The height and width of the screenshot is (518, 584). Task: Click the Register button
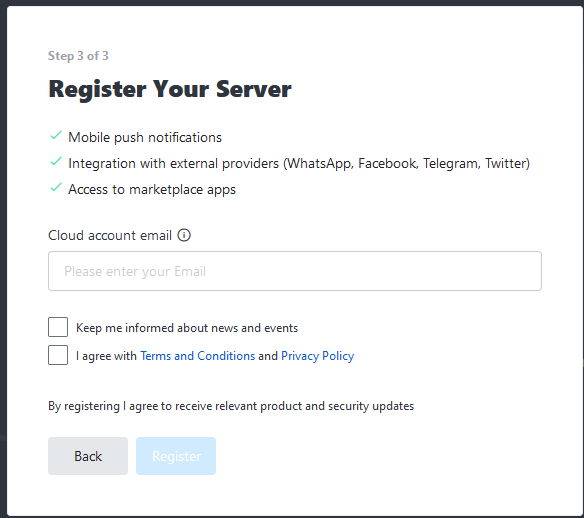(176, 456)
